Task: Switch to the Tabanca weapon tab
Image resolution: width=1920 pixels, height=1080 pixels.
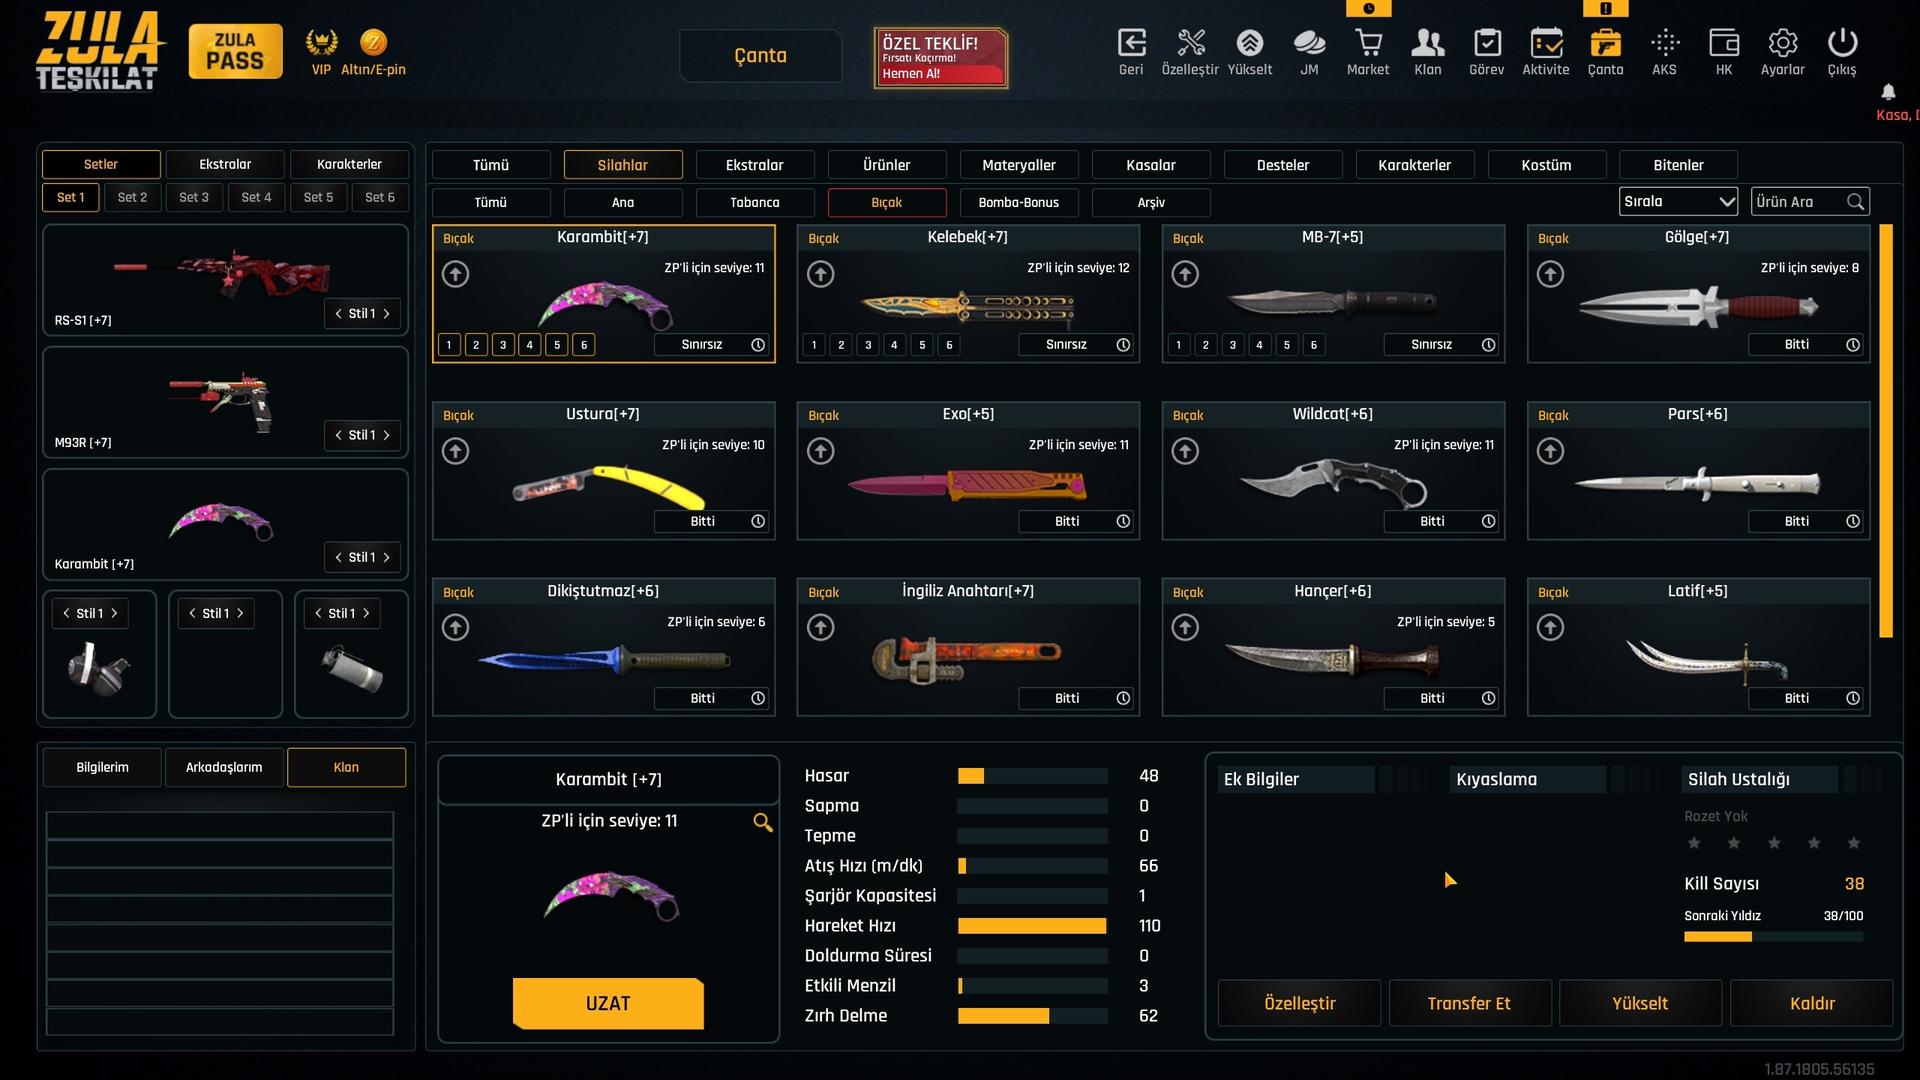Action: coord(754,203)
